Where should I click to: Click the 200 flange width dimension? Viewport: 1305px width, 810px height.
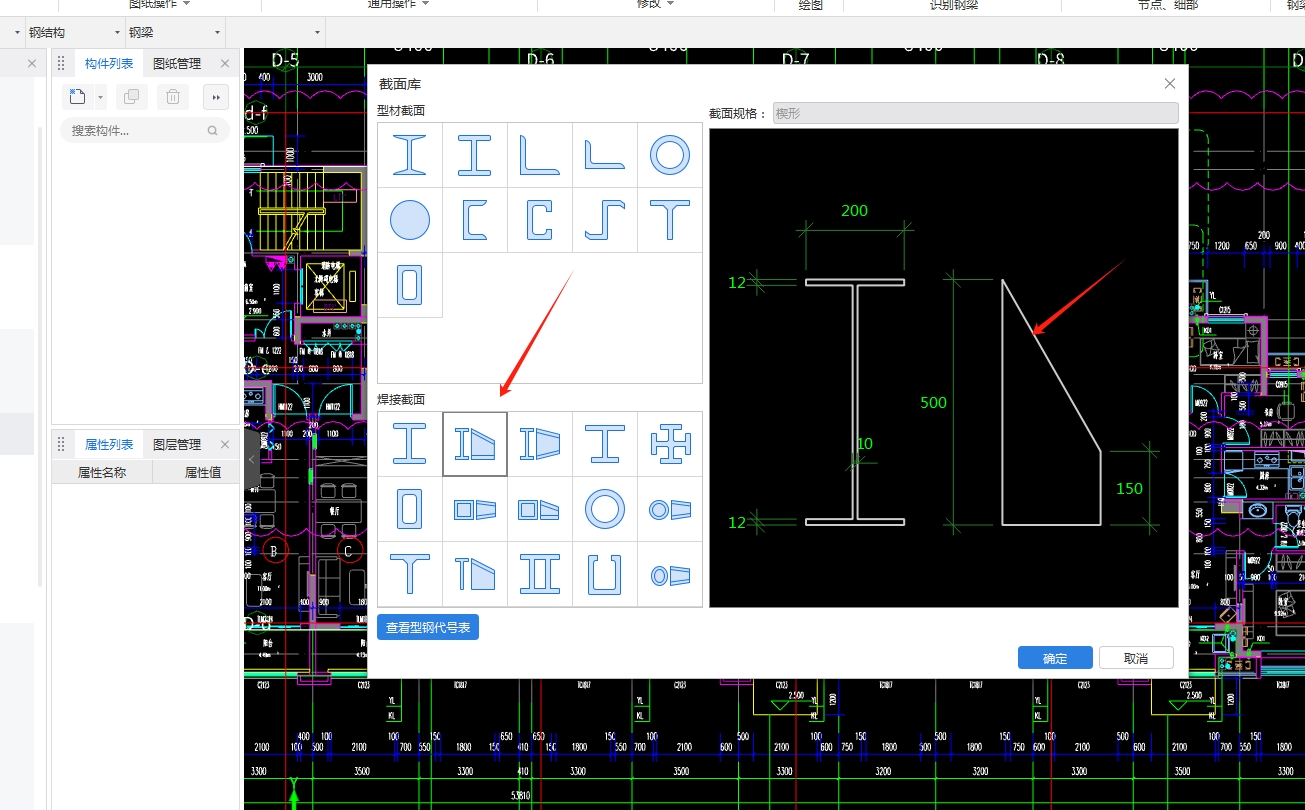coord(855,211)
